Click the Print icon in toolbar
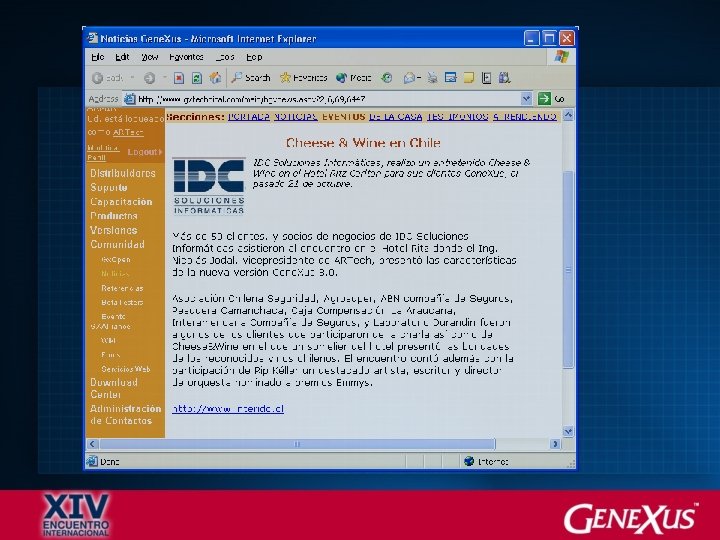Screen dimensions: 720x540 point(432,78)
